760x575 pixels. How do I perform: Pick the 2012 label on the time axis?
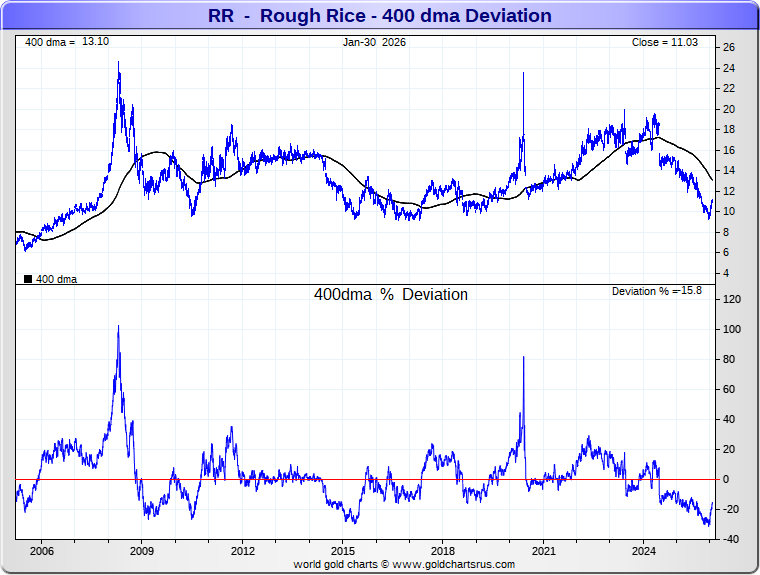[x=242, y=551]
